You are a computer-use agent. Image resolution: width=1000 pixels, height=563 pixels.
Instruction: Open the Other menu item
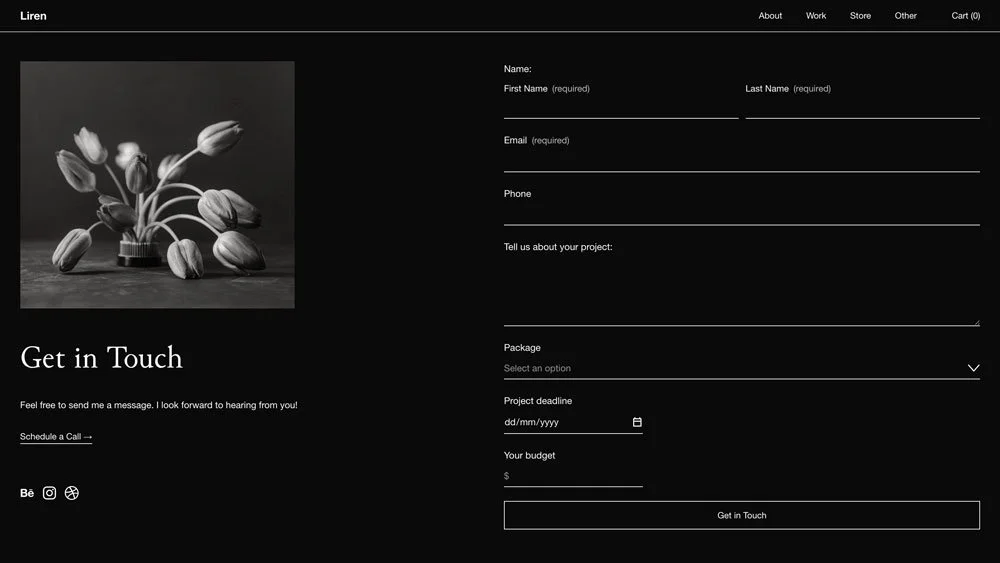coord(905,15)
